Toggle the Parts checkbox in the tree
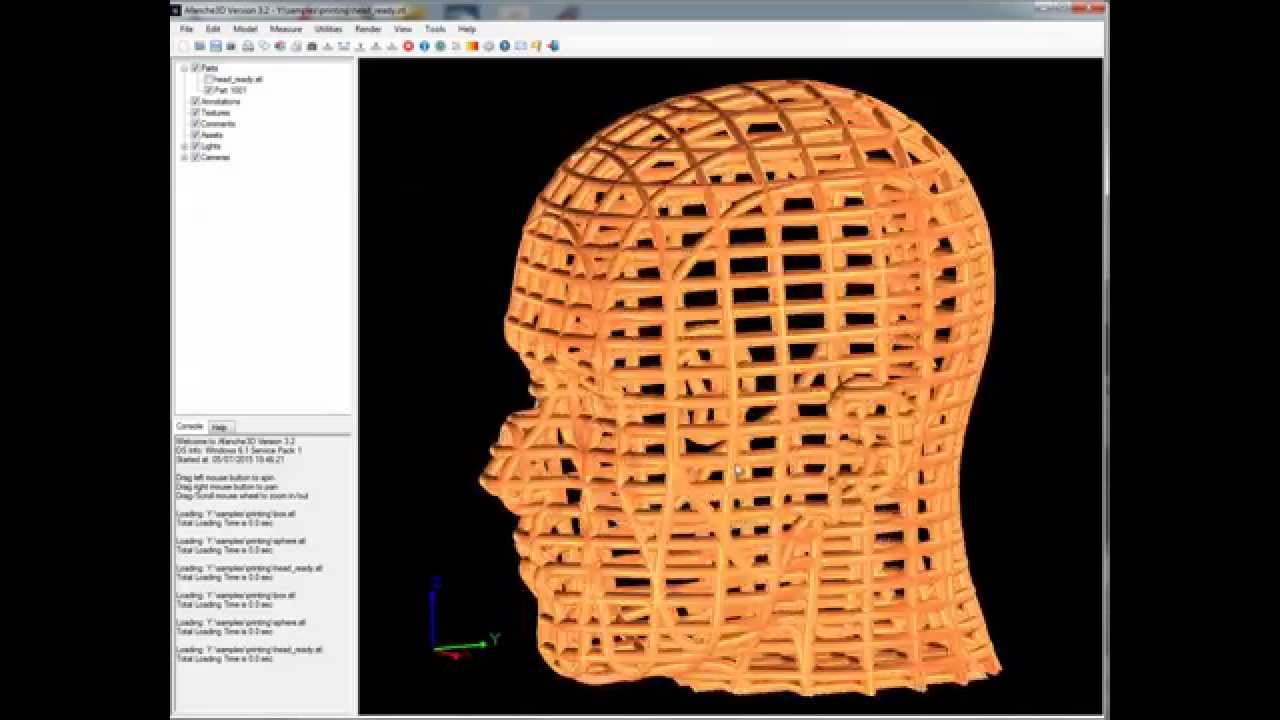The height and width of the screenshot is (720, 1280). pyautogui.click(x=196, y=68)
